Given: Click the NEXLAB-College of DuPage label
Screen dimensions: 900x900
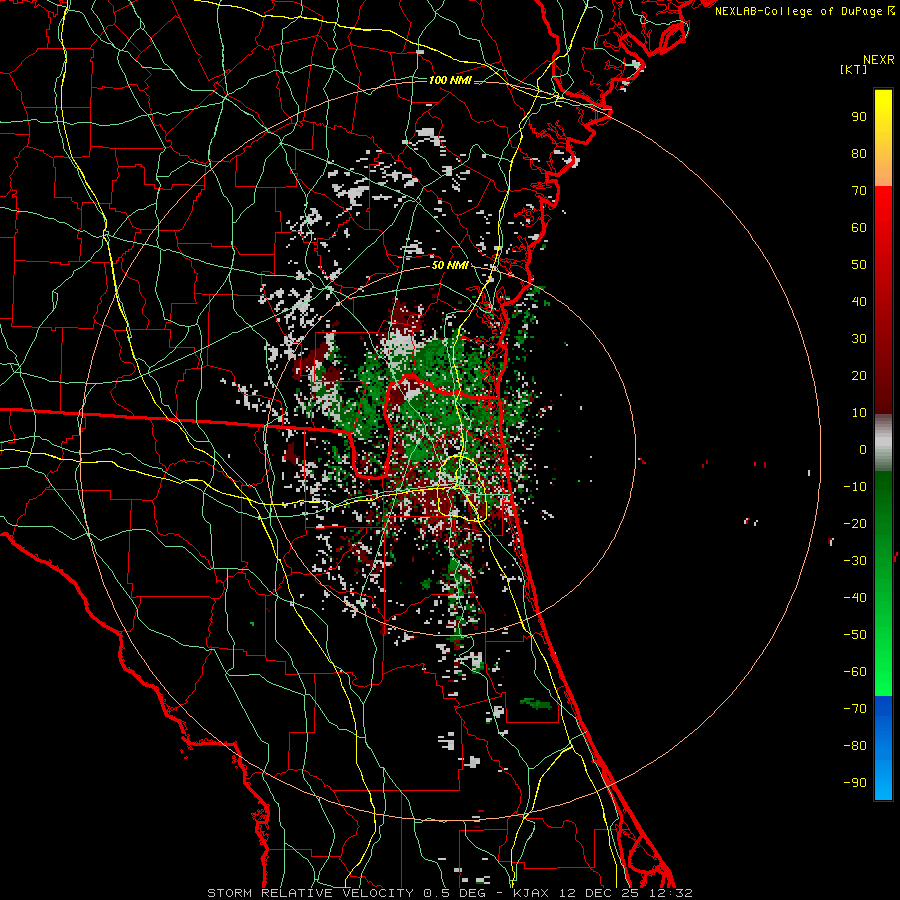Looking at the screenshot, I should 805,11.
